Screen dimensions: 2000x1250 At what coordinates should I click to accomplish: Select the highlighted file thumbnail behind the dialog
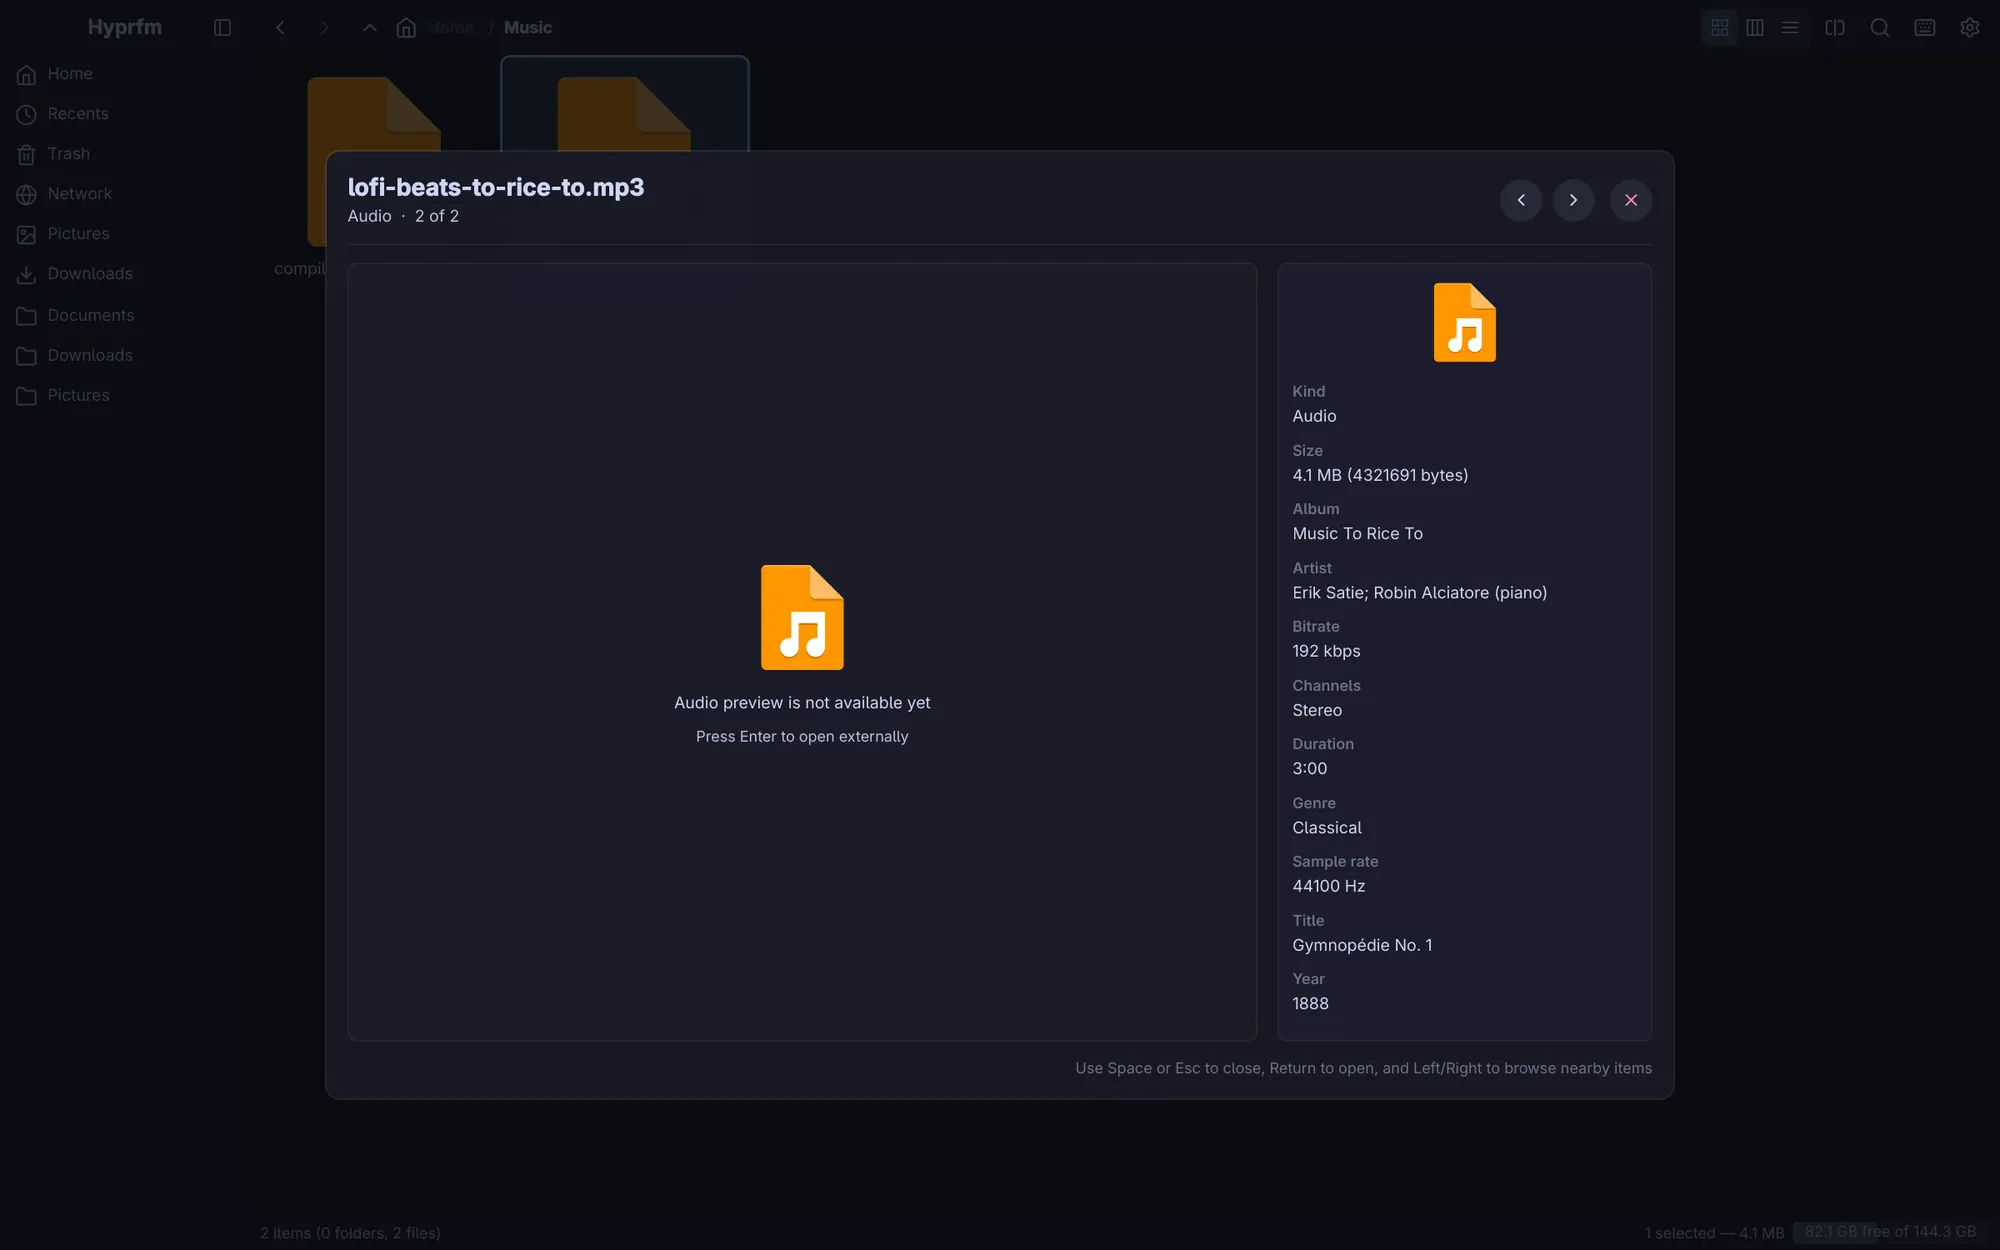click(624, 104)
